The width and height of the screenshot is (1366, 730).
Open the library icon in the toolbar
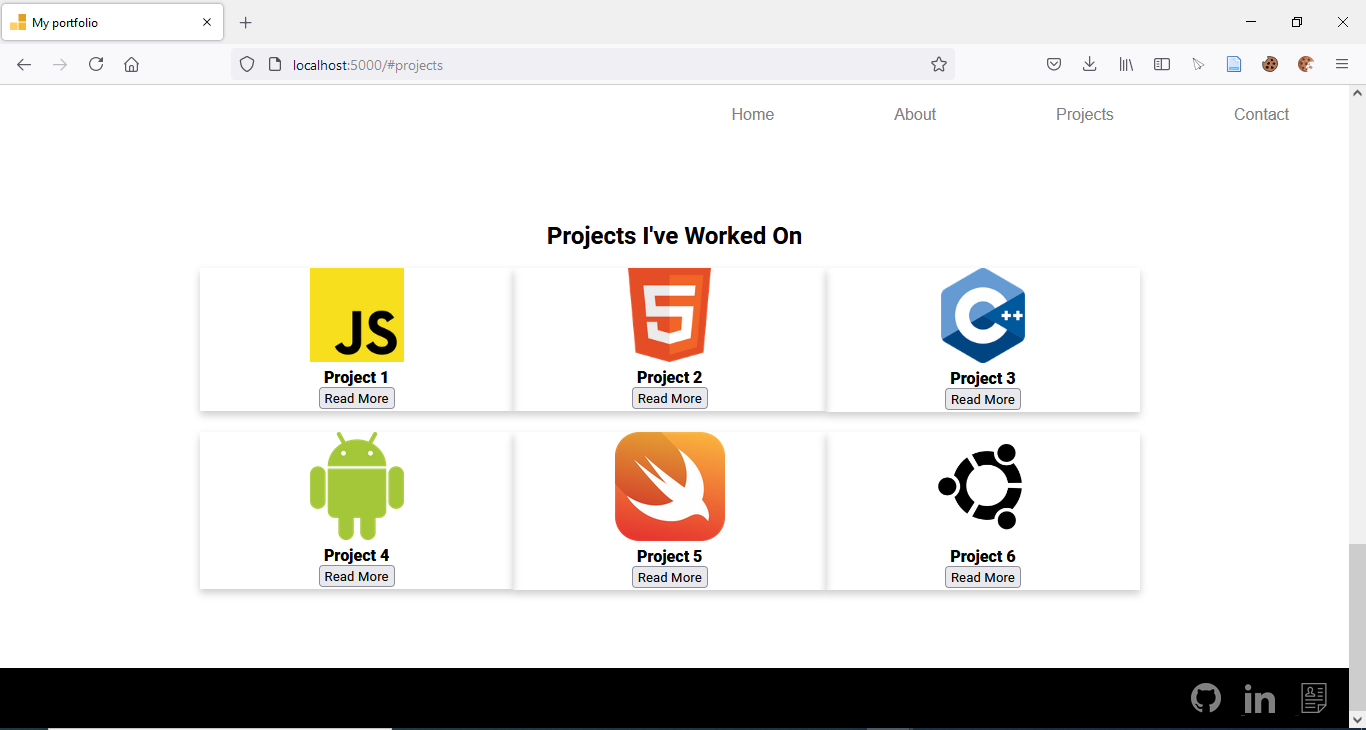point(1126,65)
